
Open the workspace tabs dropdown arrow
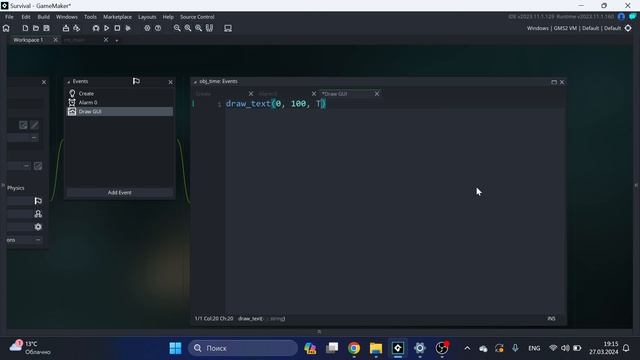tap(117, 40)
